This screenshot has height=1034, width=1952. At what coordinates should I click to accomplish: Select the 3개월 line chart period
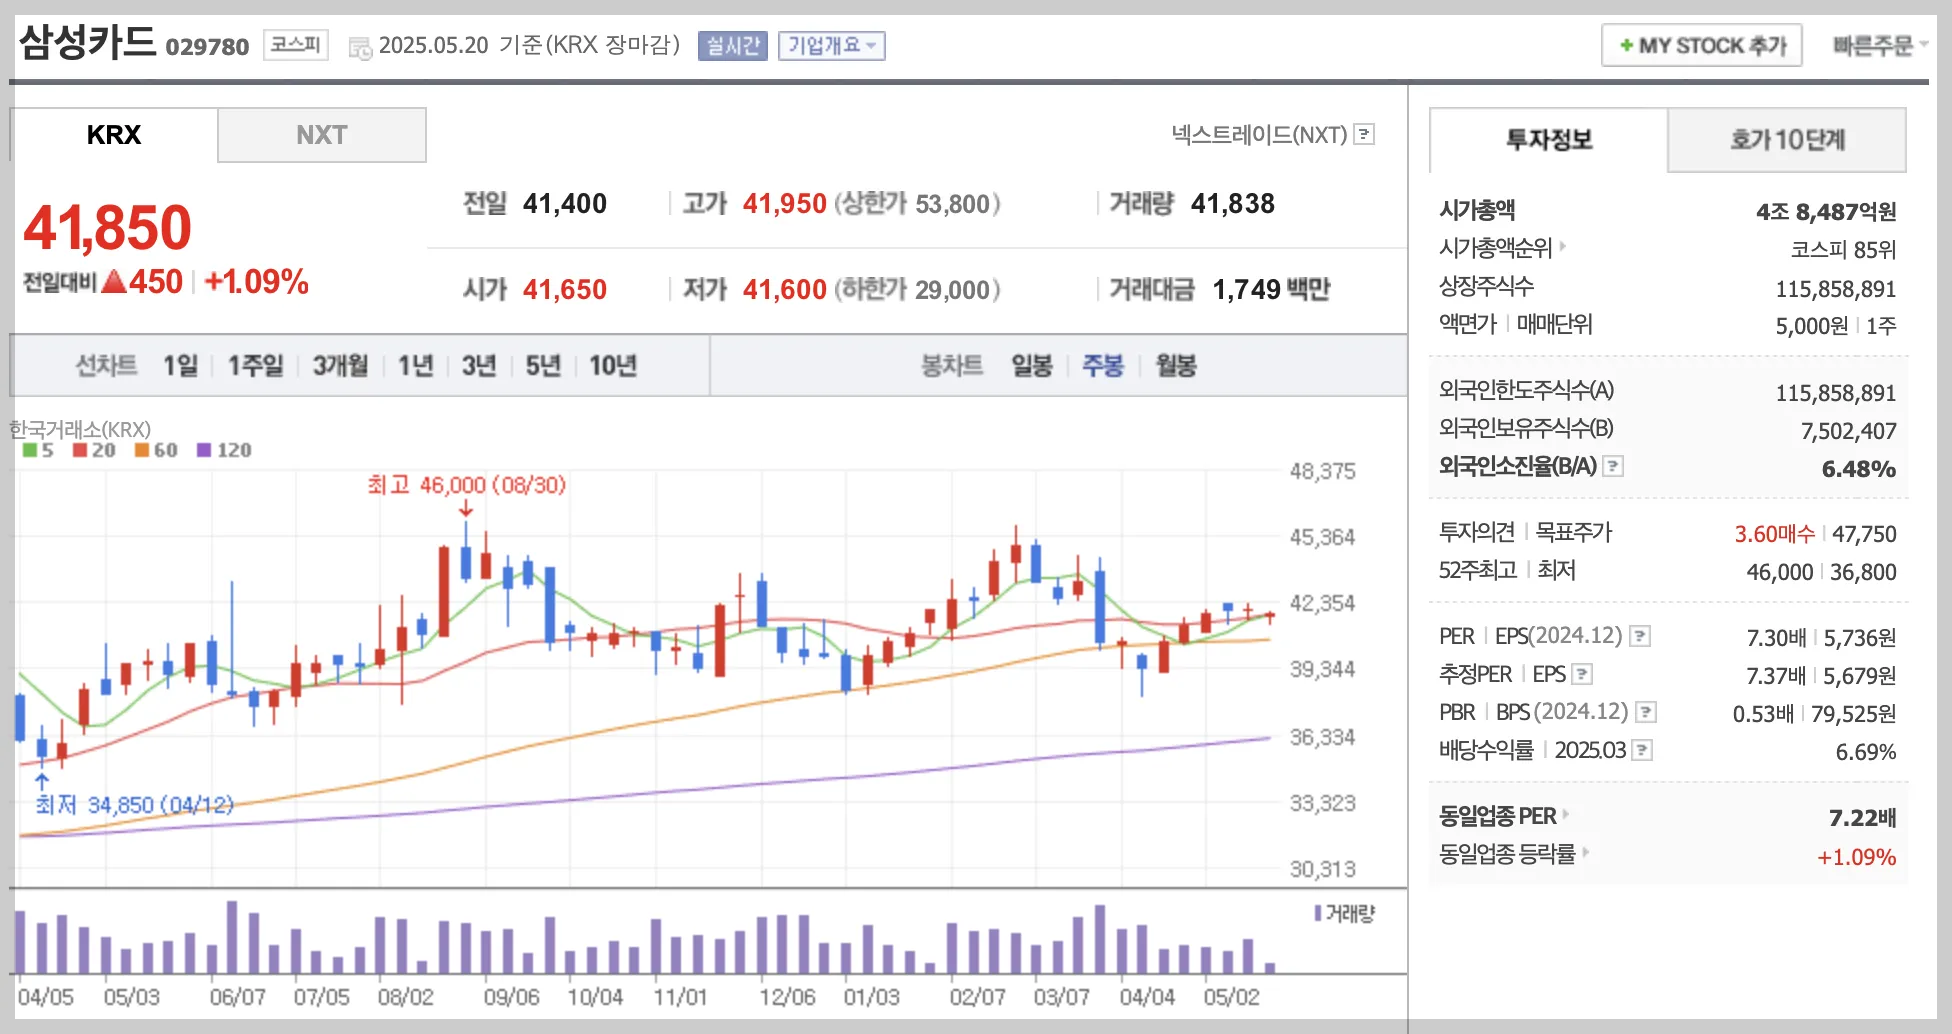point(341,366)
